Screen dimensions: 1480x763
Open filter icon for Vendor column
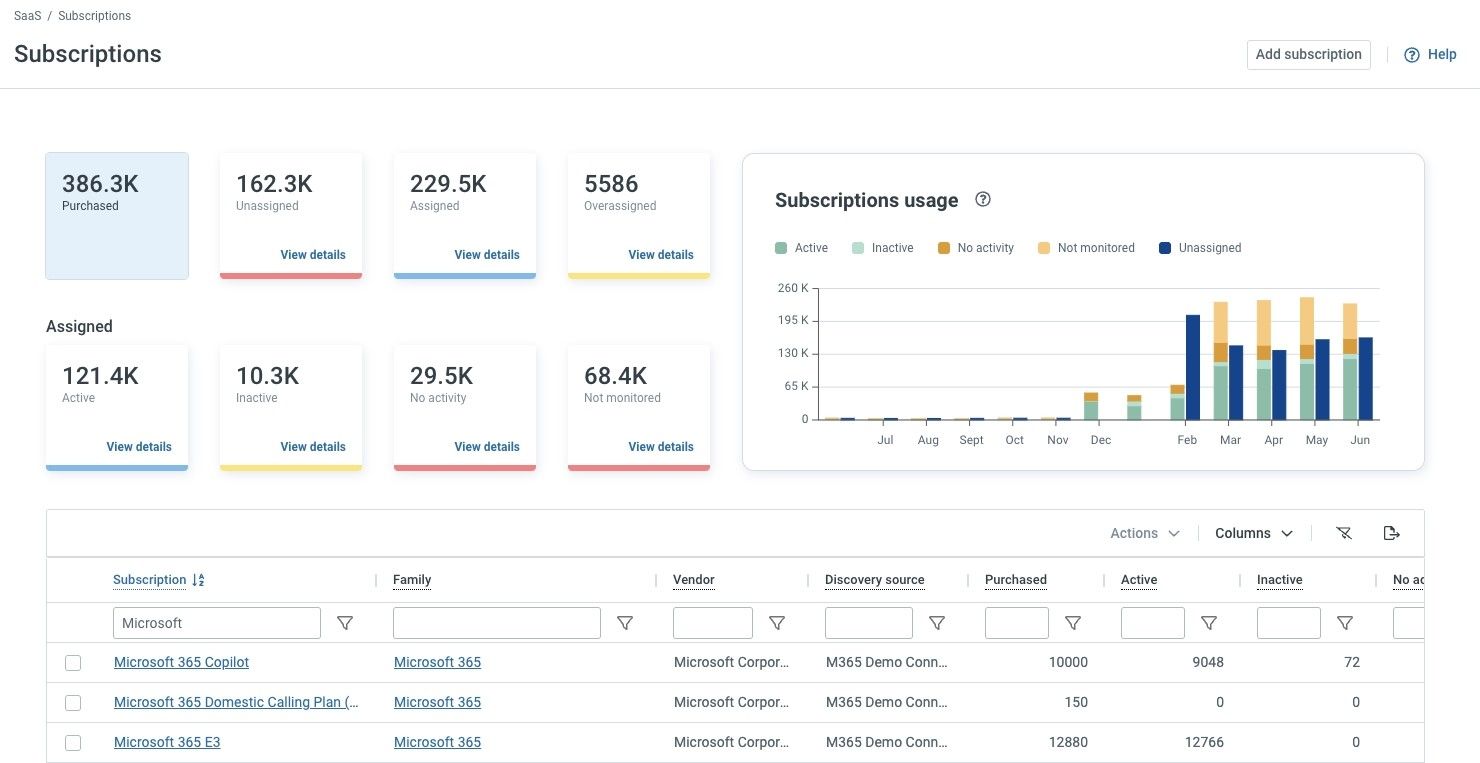tap(777, 623)
